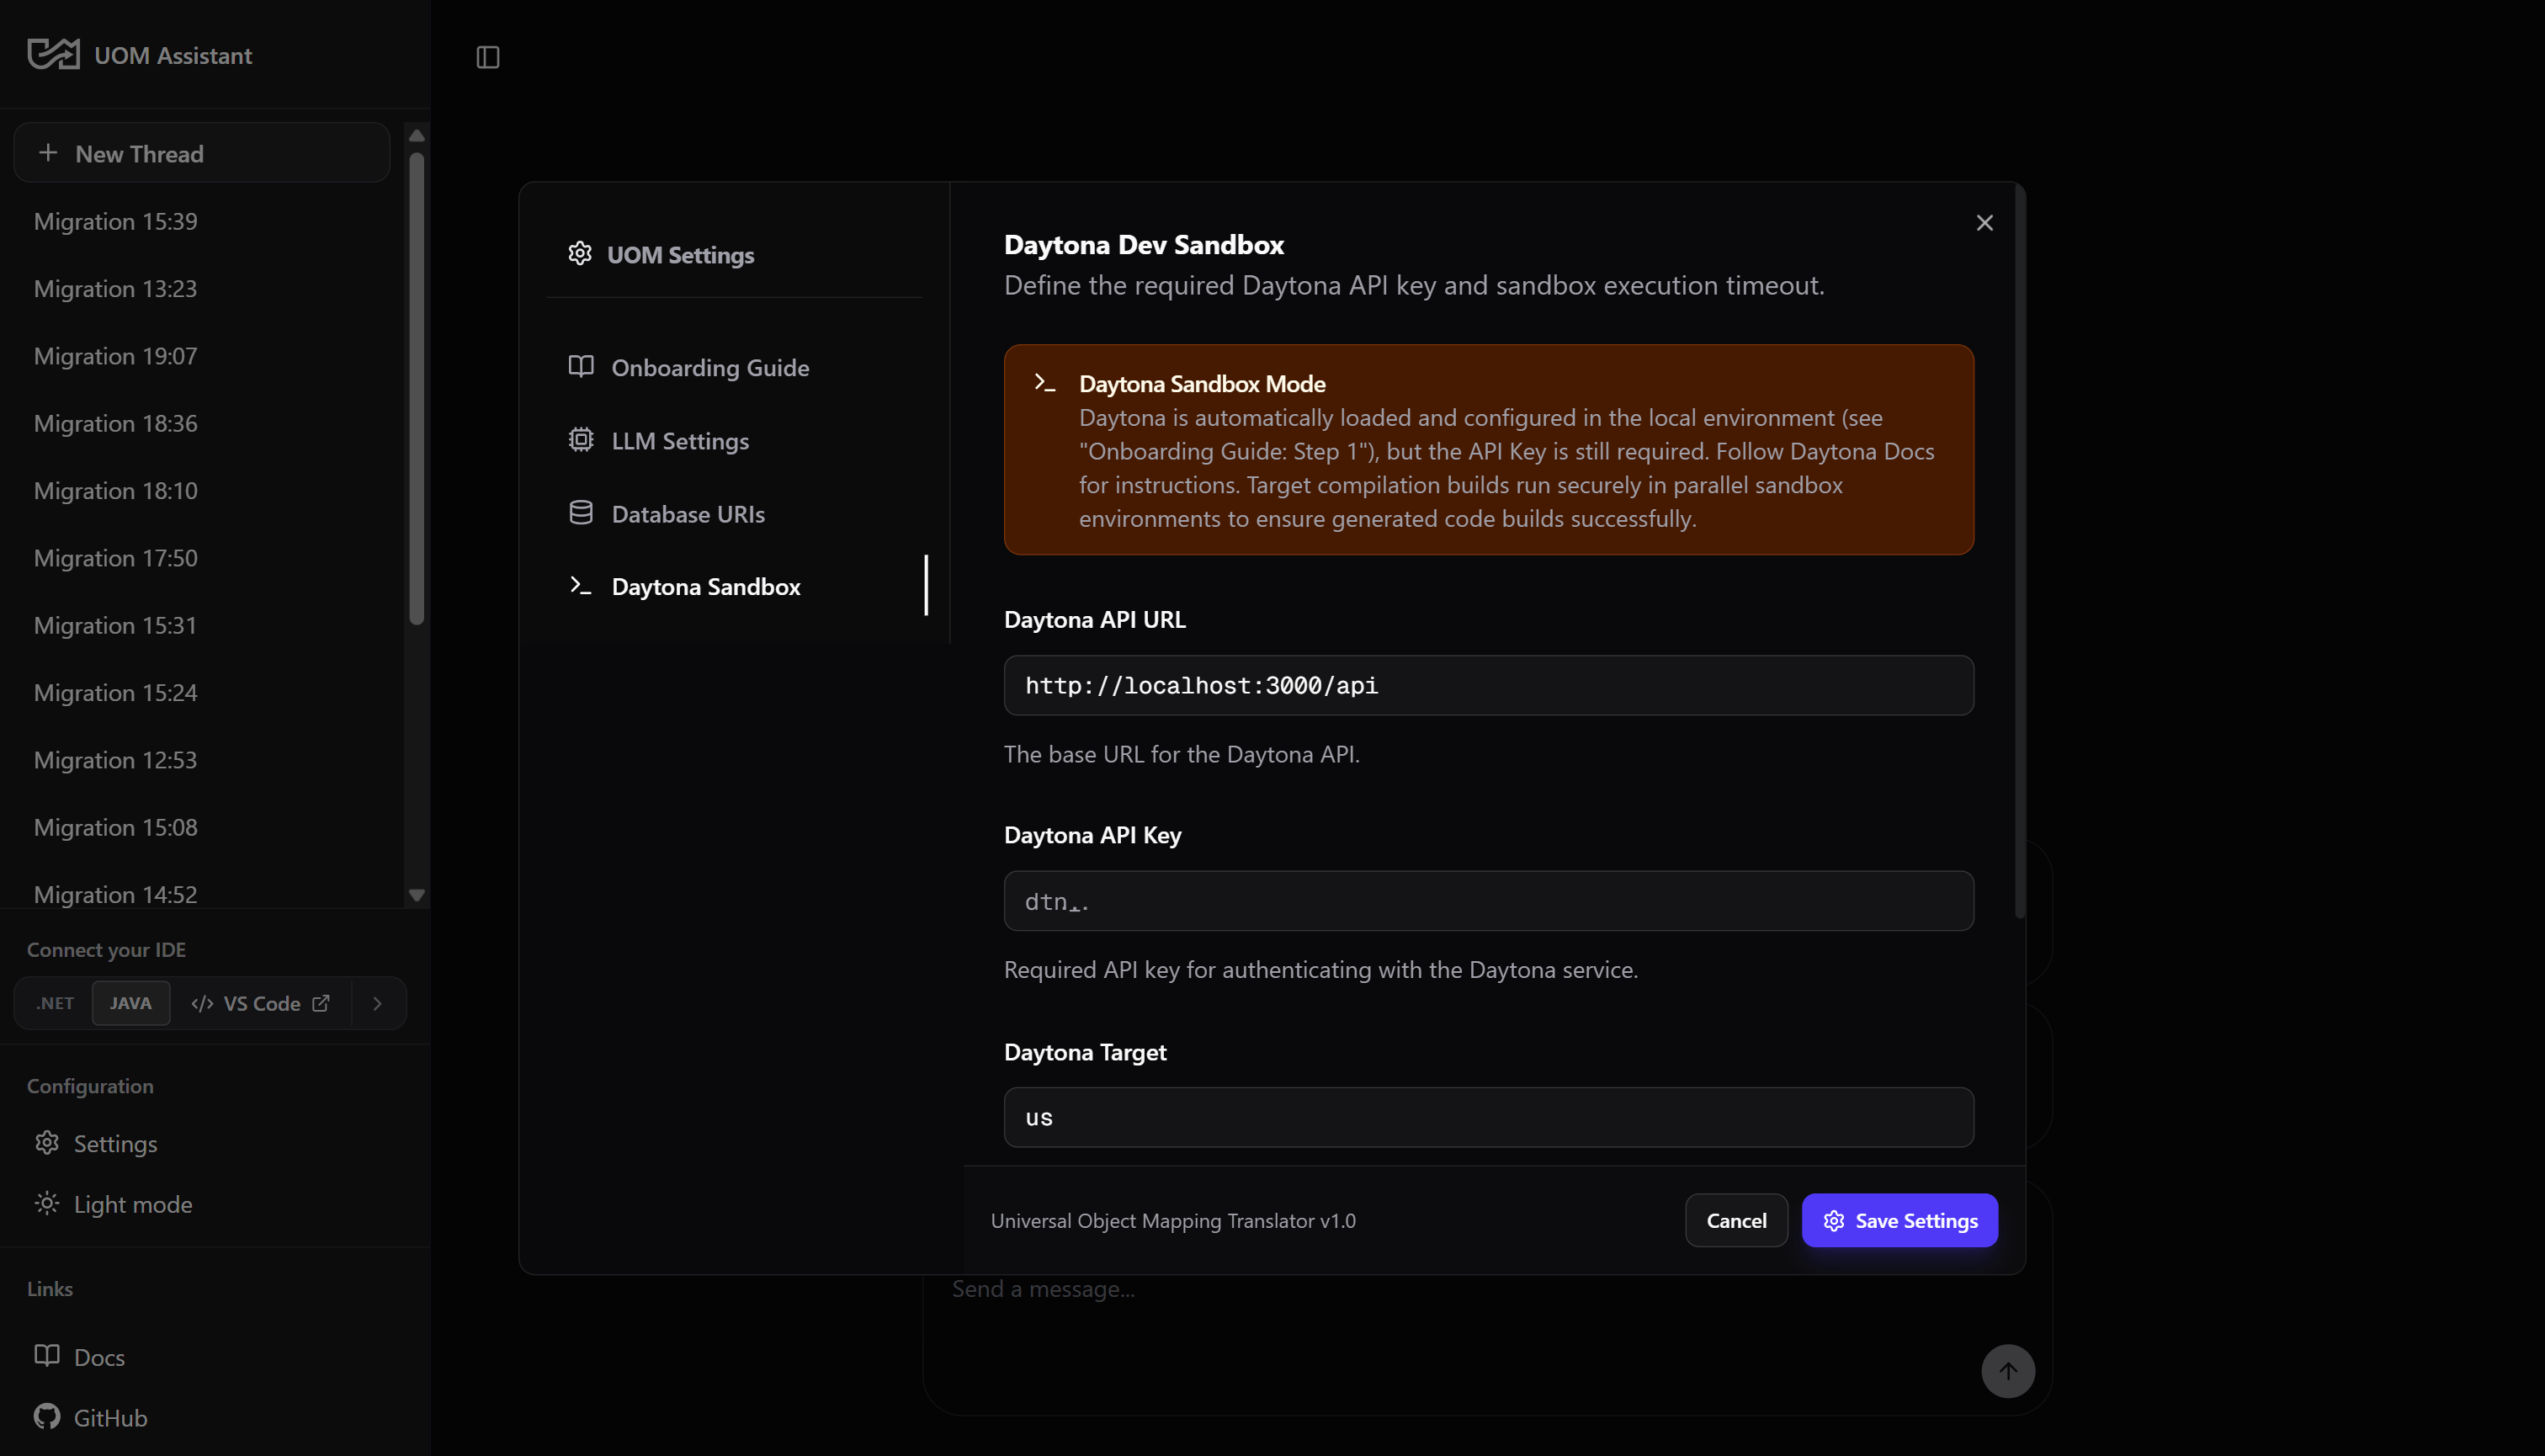Toggle the sidebar panel icon
This screenshot has height=1456, width=2545.
coord(488,57)
